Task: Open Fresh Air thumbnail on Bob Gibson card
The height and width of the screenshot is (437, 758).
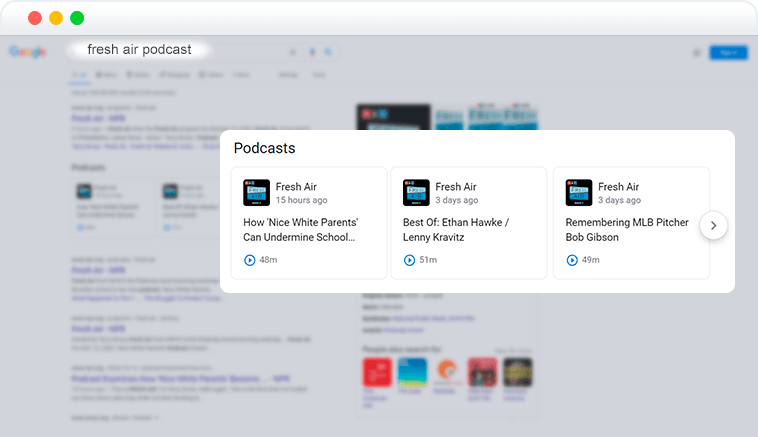Action: [x=579, y=192]
